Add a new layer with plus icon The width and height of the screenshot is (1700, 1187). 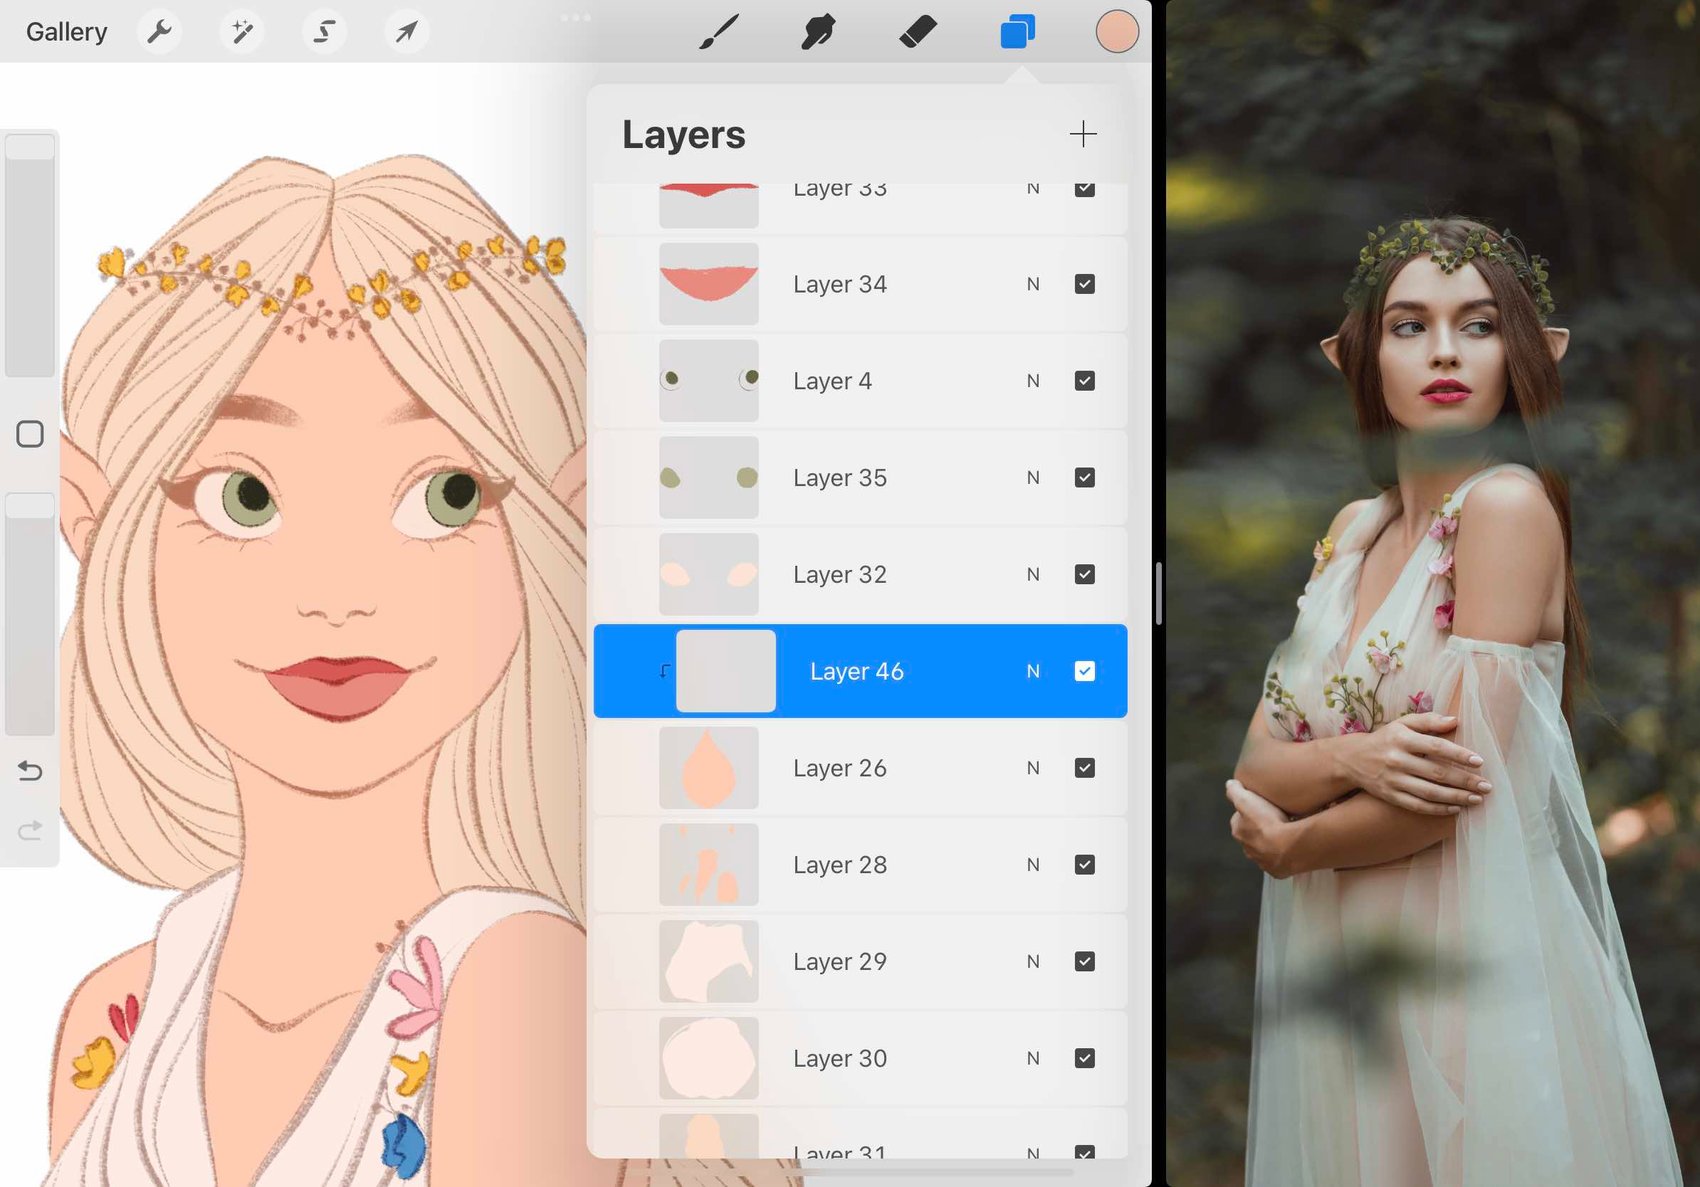pyautogui.click(x=1083, y=134)
